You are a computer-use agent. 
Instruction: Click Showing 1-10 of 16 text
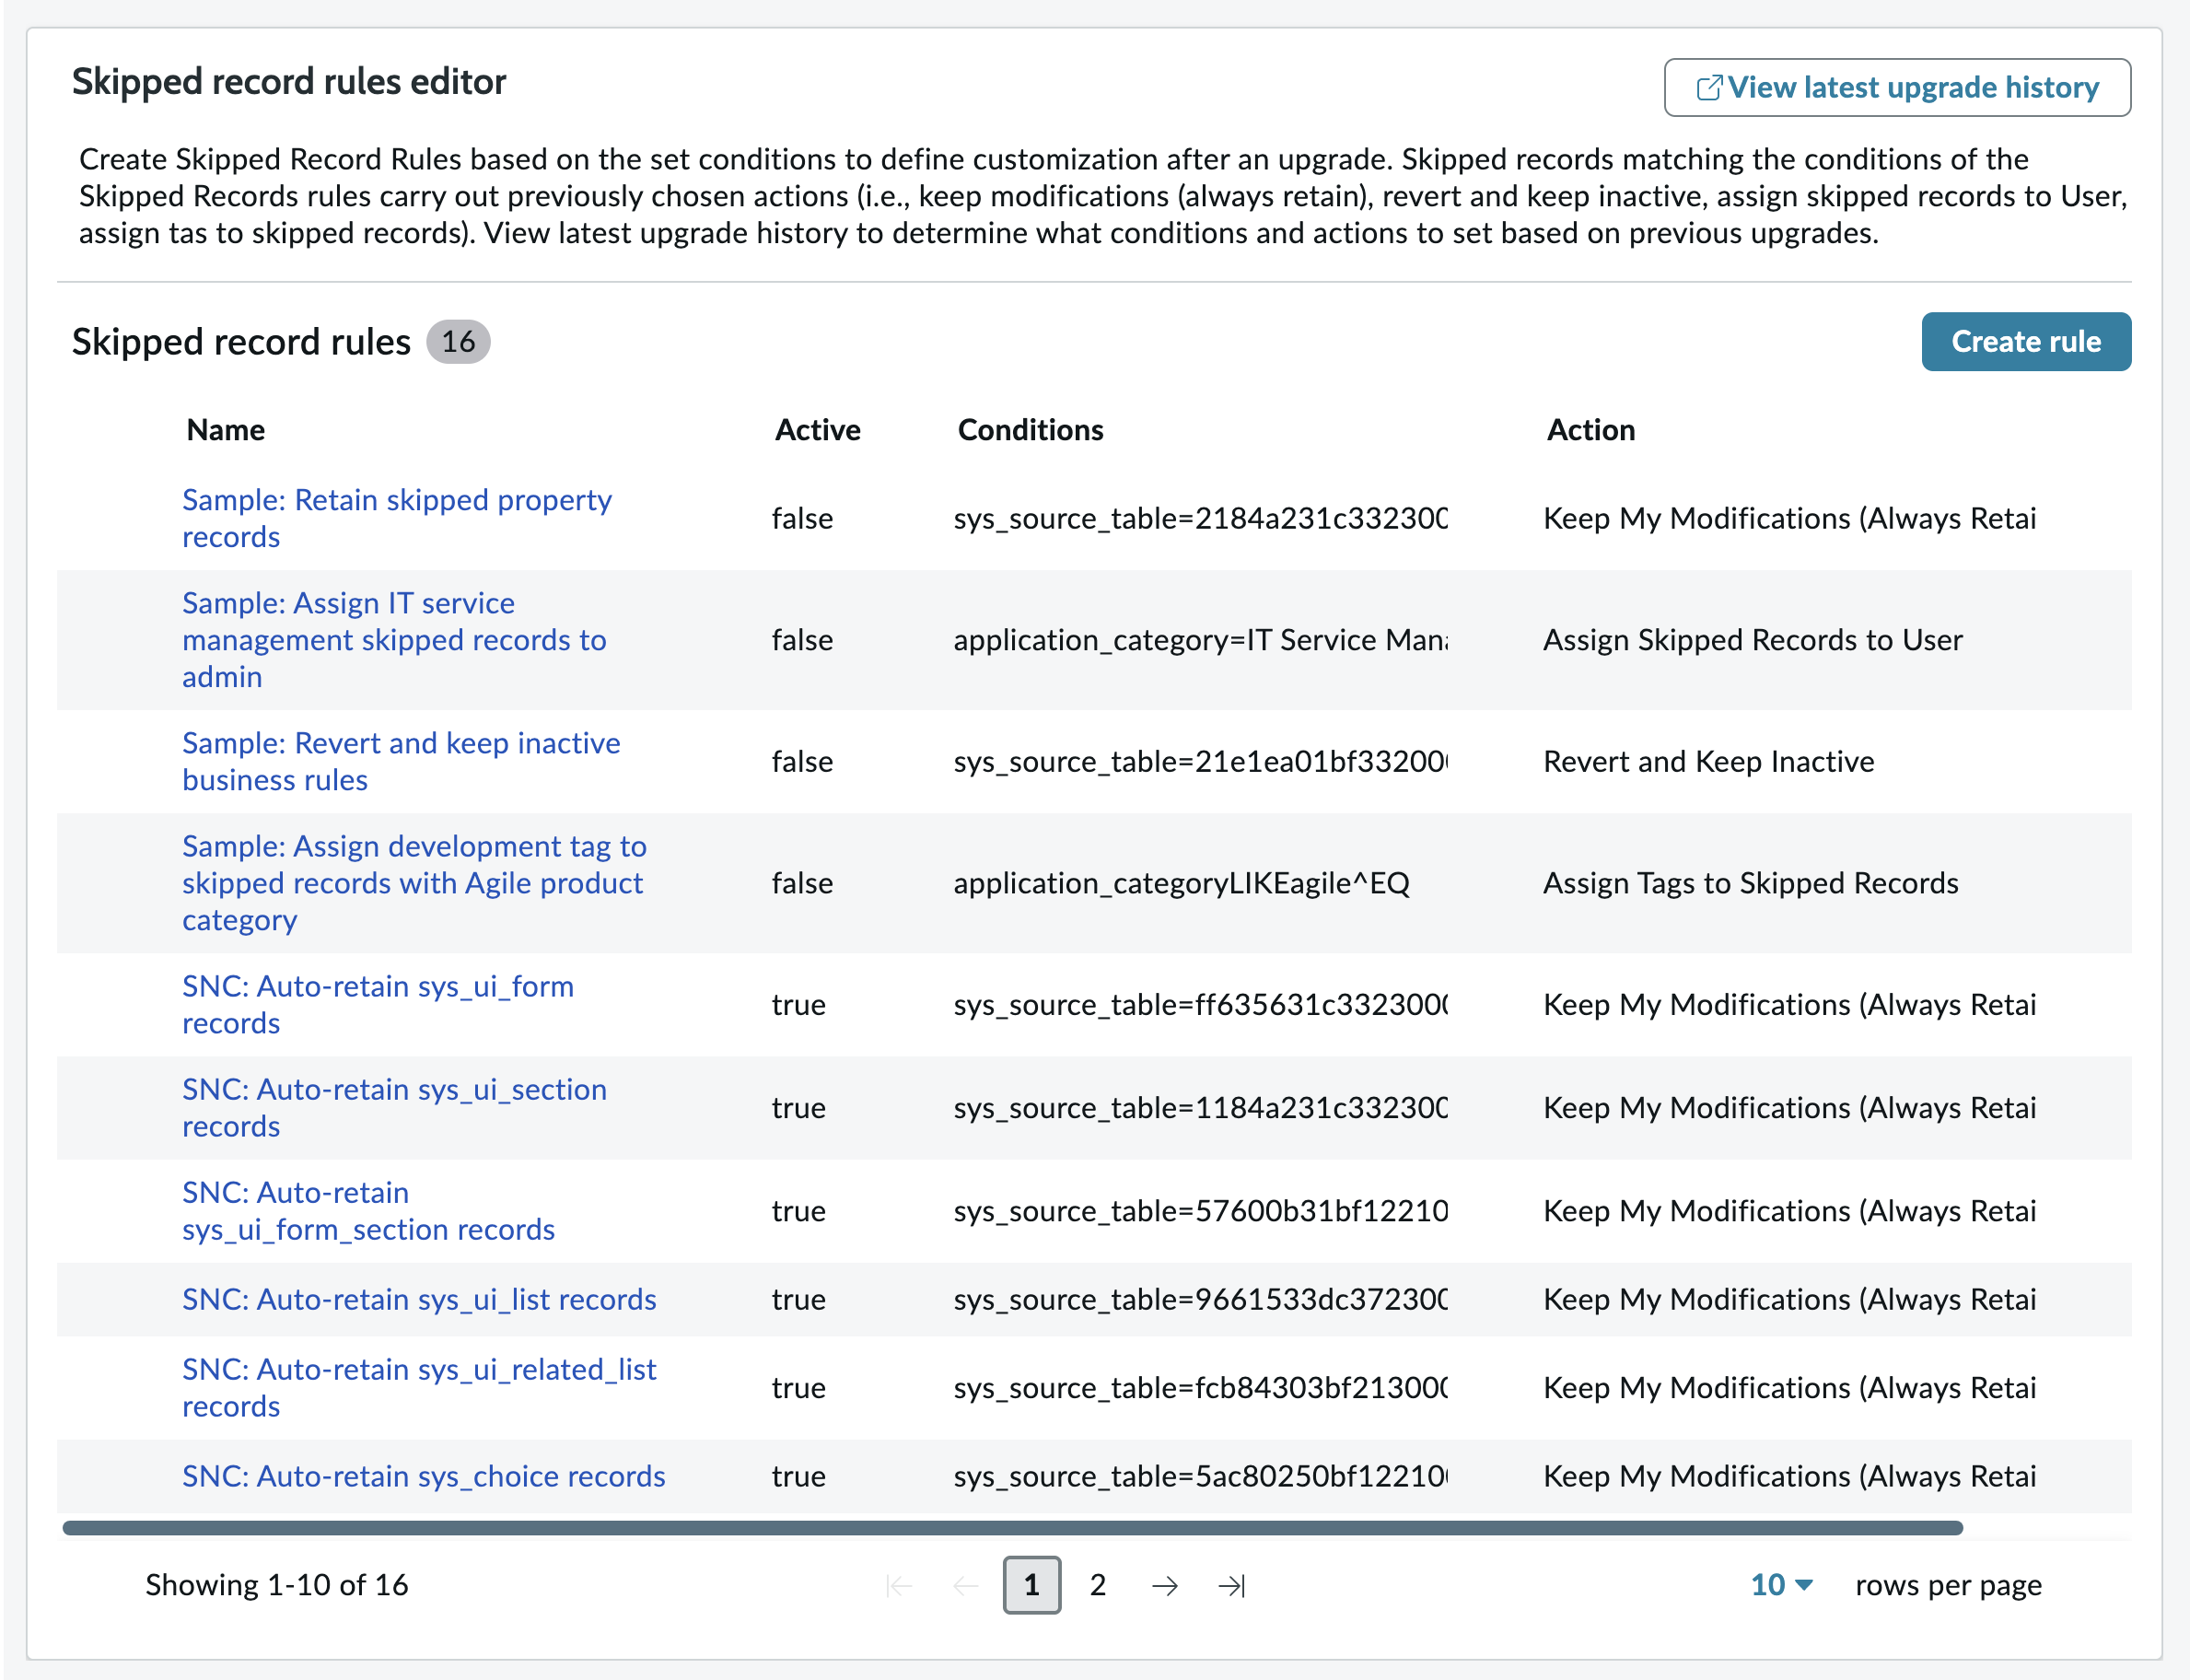pos(277,1585)
